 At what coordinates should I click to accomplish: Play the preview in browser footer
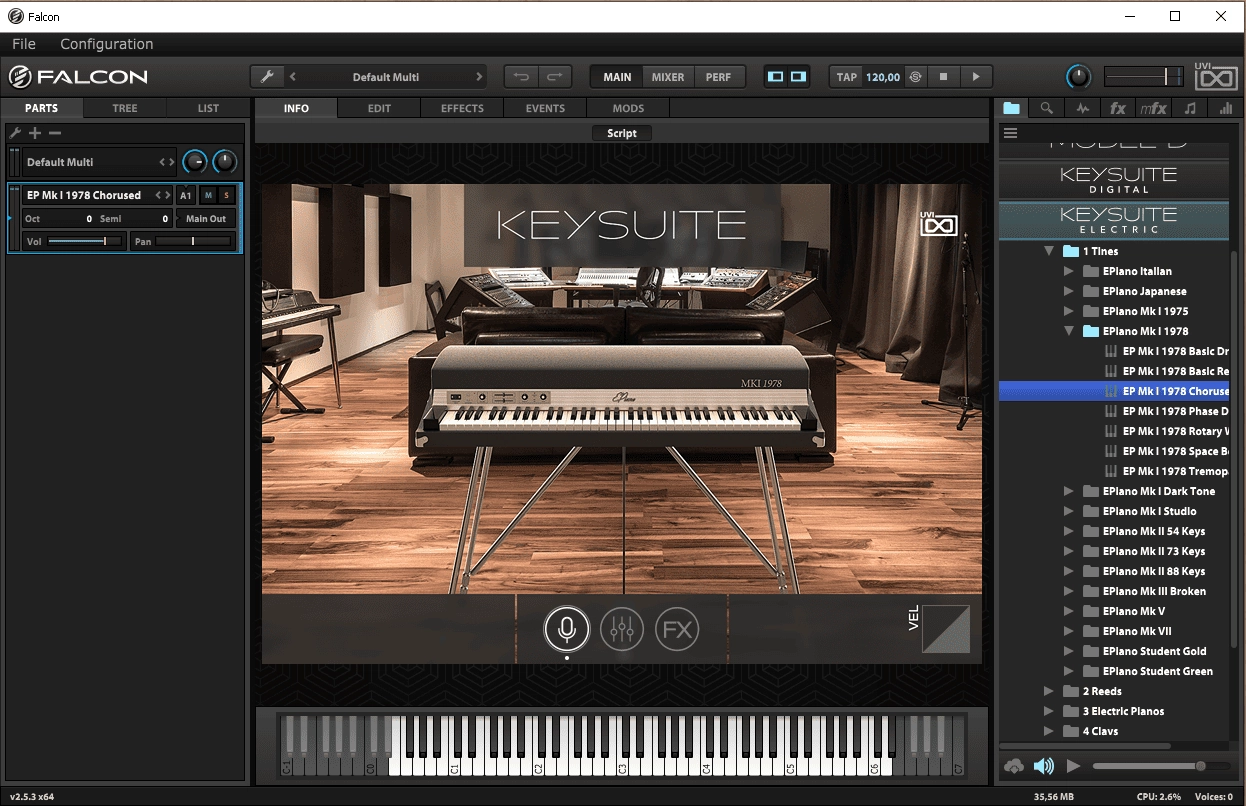coord(1073,766)
